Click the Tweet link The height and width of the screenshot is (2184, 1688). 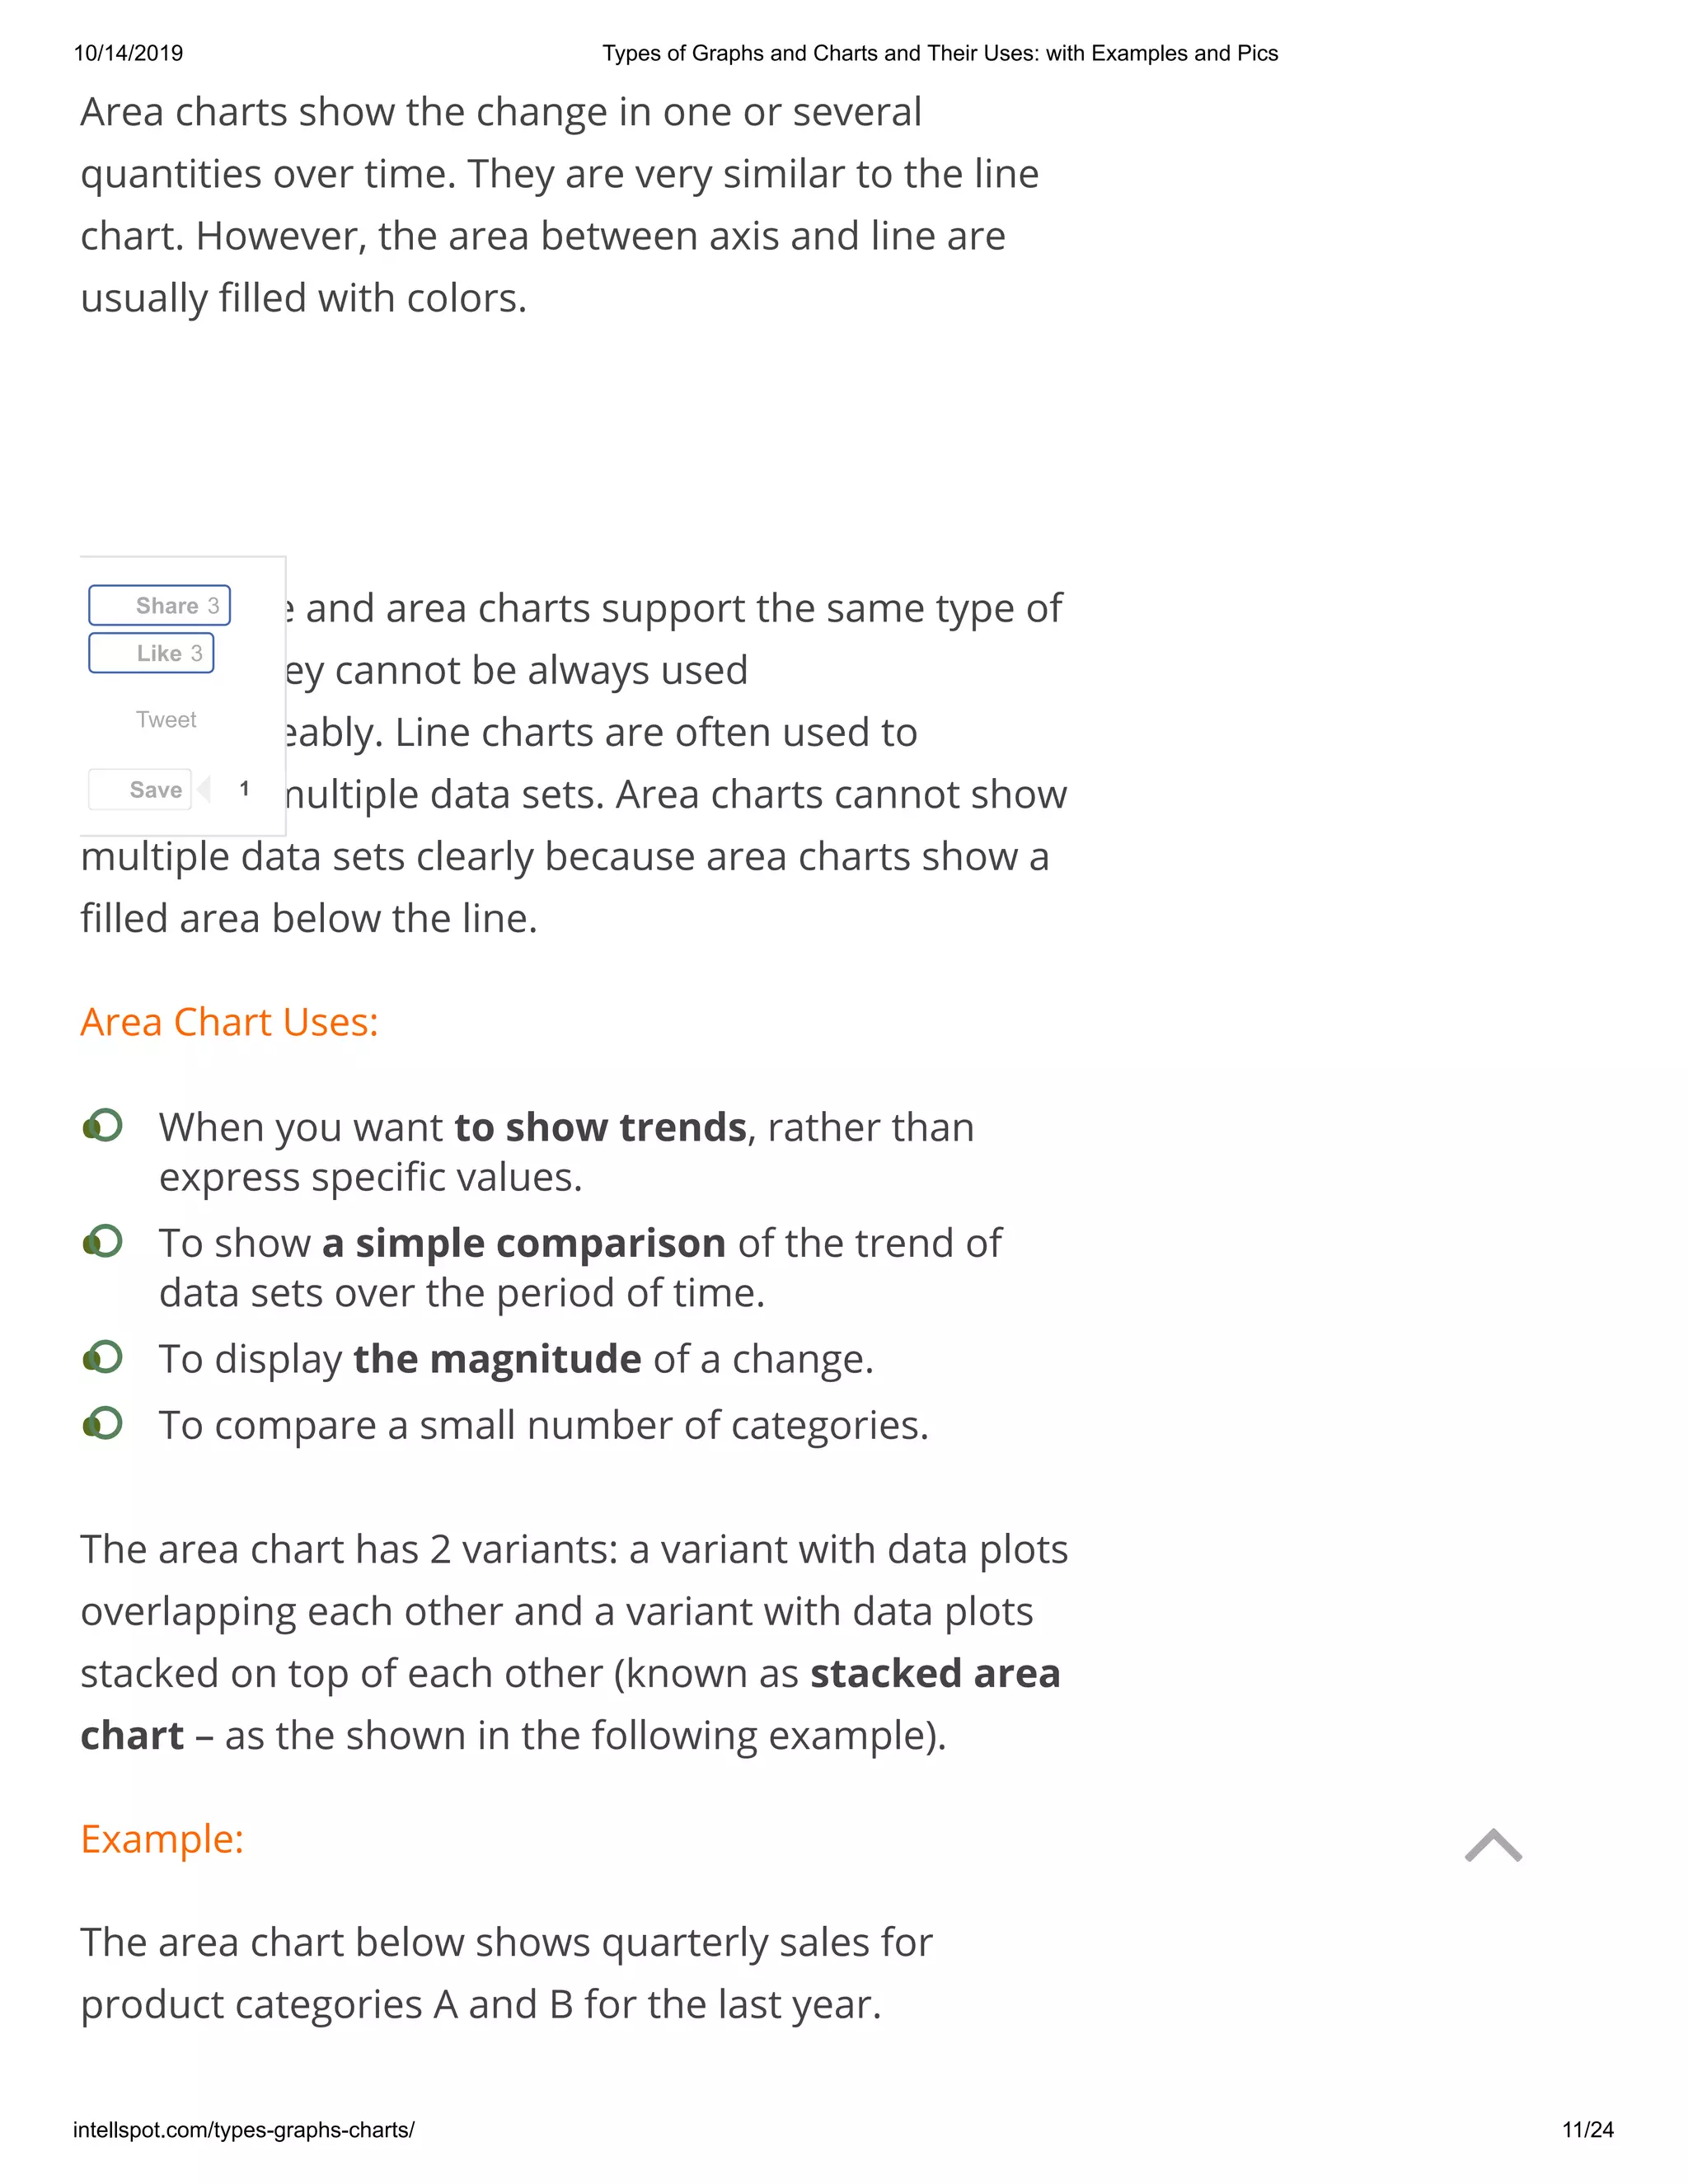pos(166,720)
